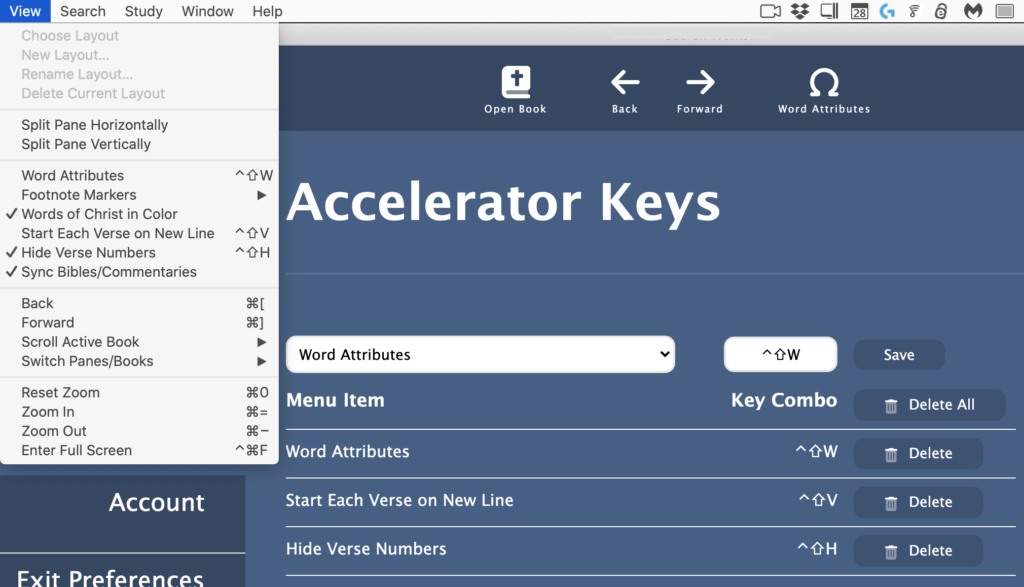Close the open View menu

pyautogui.click(x=25, y=11)
